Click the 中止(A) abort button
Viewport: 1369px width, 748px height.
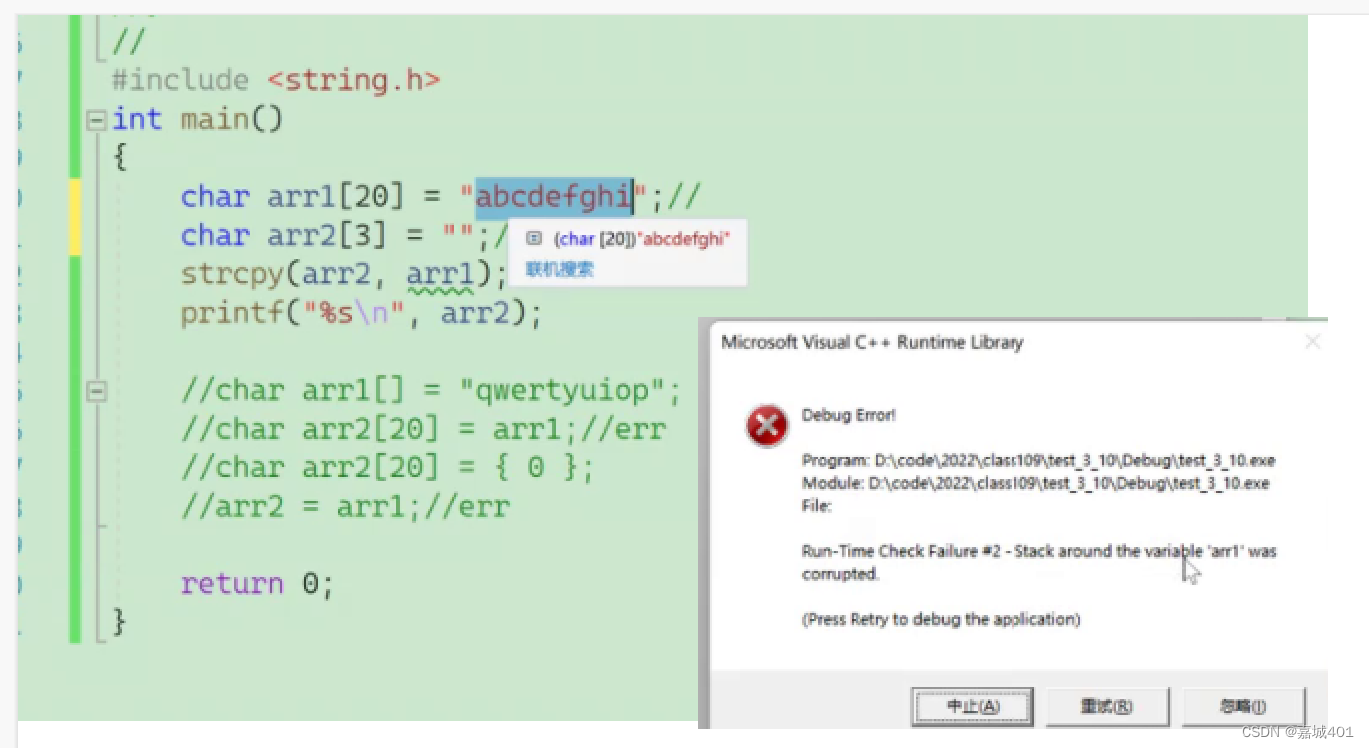pyautogui.click(x=972, y=706)
